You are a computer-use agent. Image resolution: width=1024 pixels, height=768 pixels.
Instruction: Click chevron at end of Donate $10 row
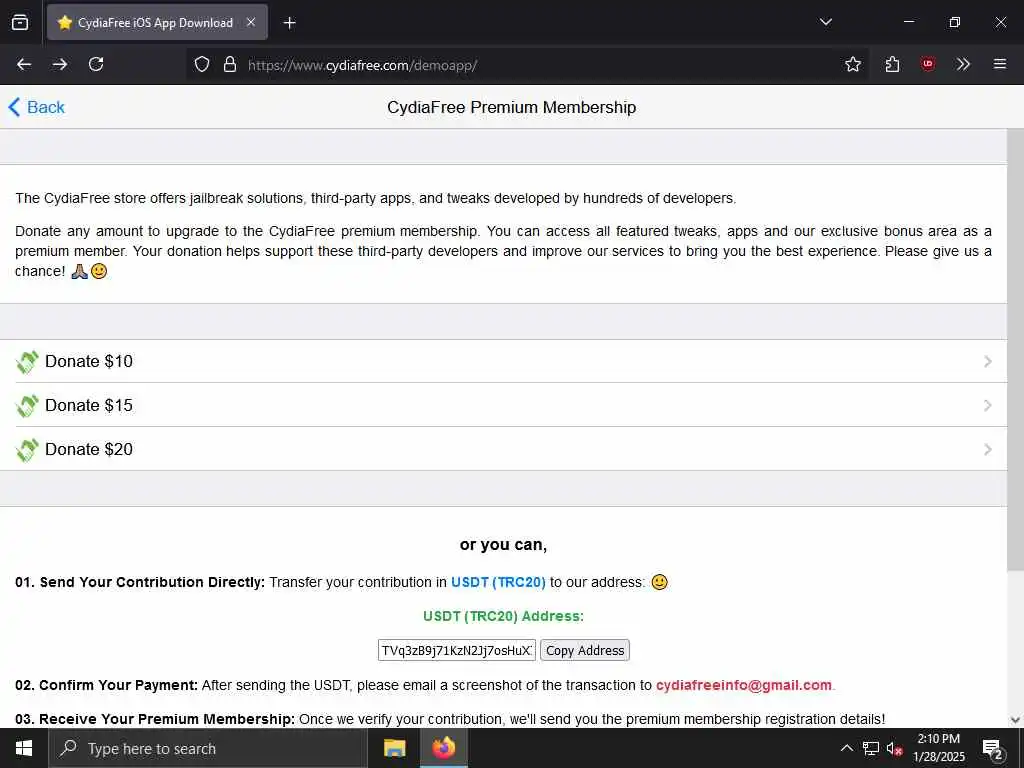tap(987, 362)
